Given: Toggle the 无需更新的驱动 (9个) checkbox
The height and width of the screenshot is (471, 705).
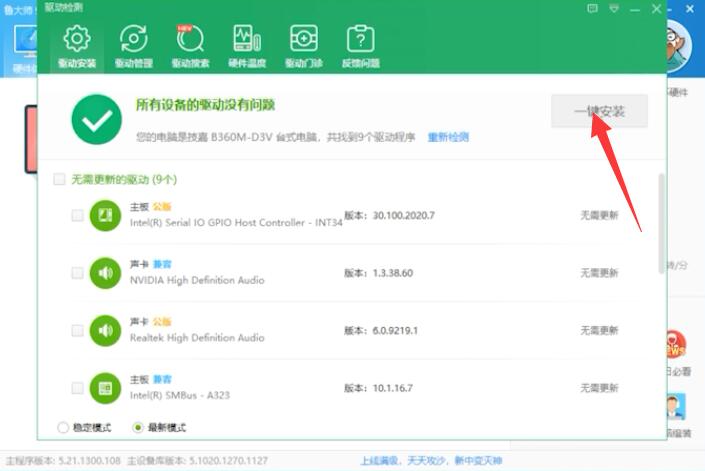Looking at the screenshot, I should (59, 179).
